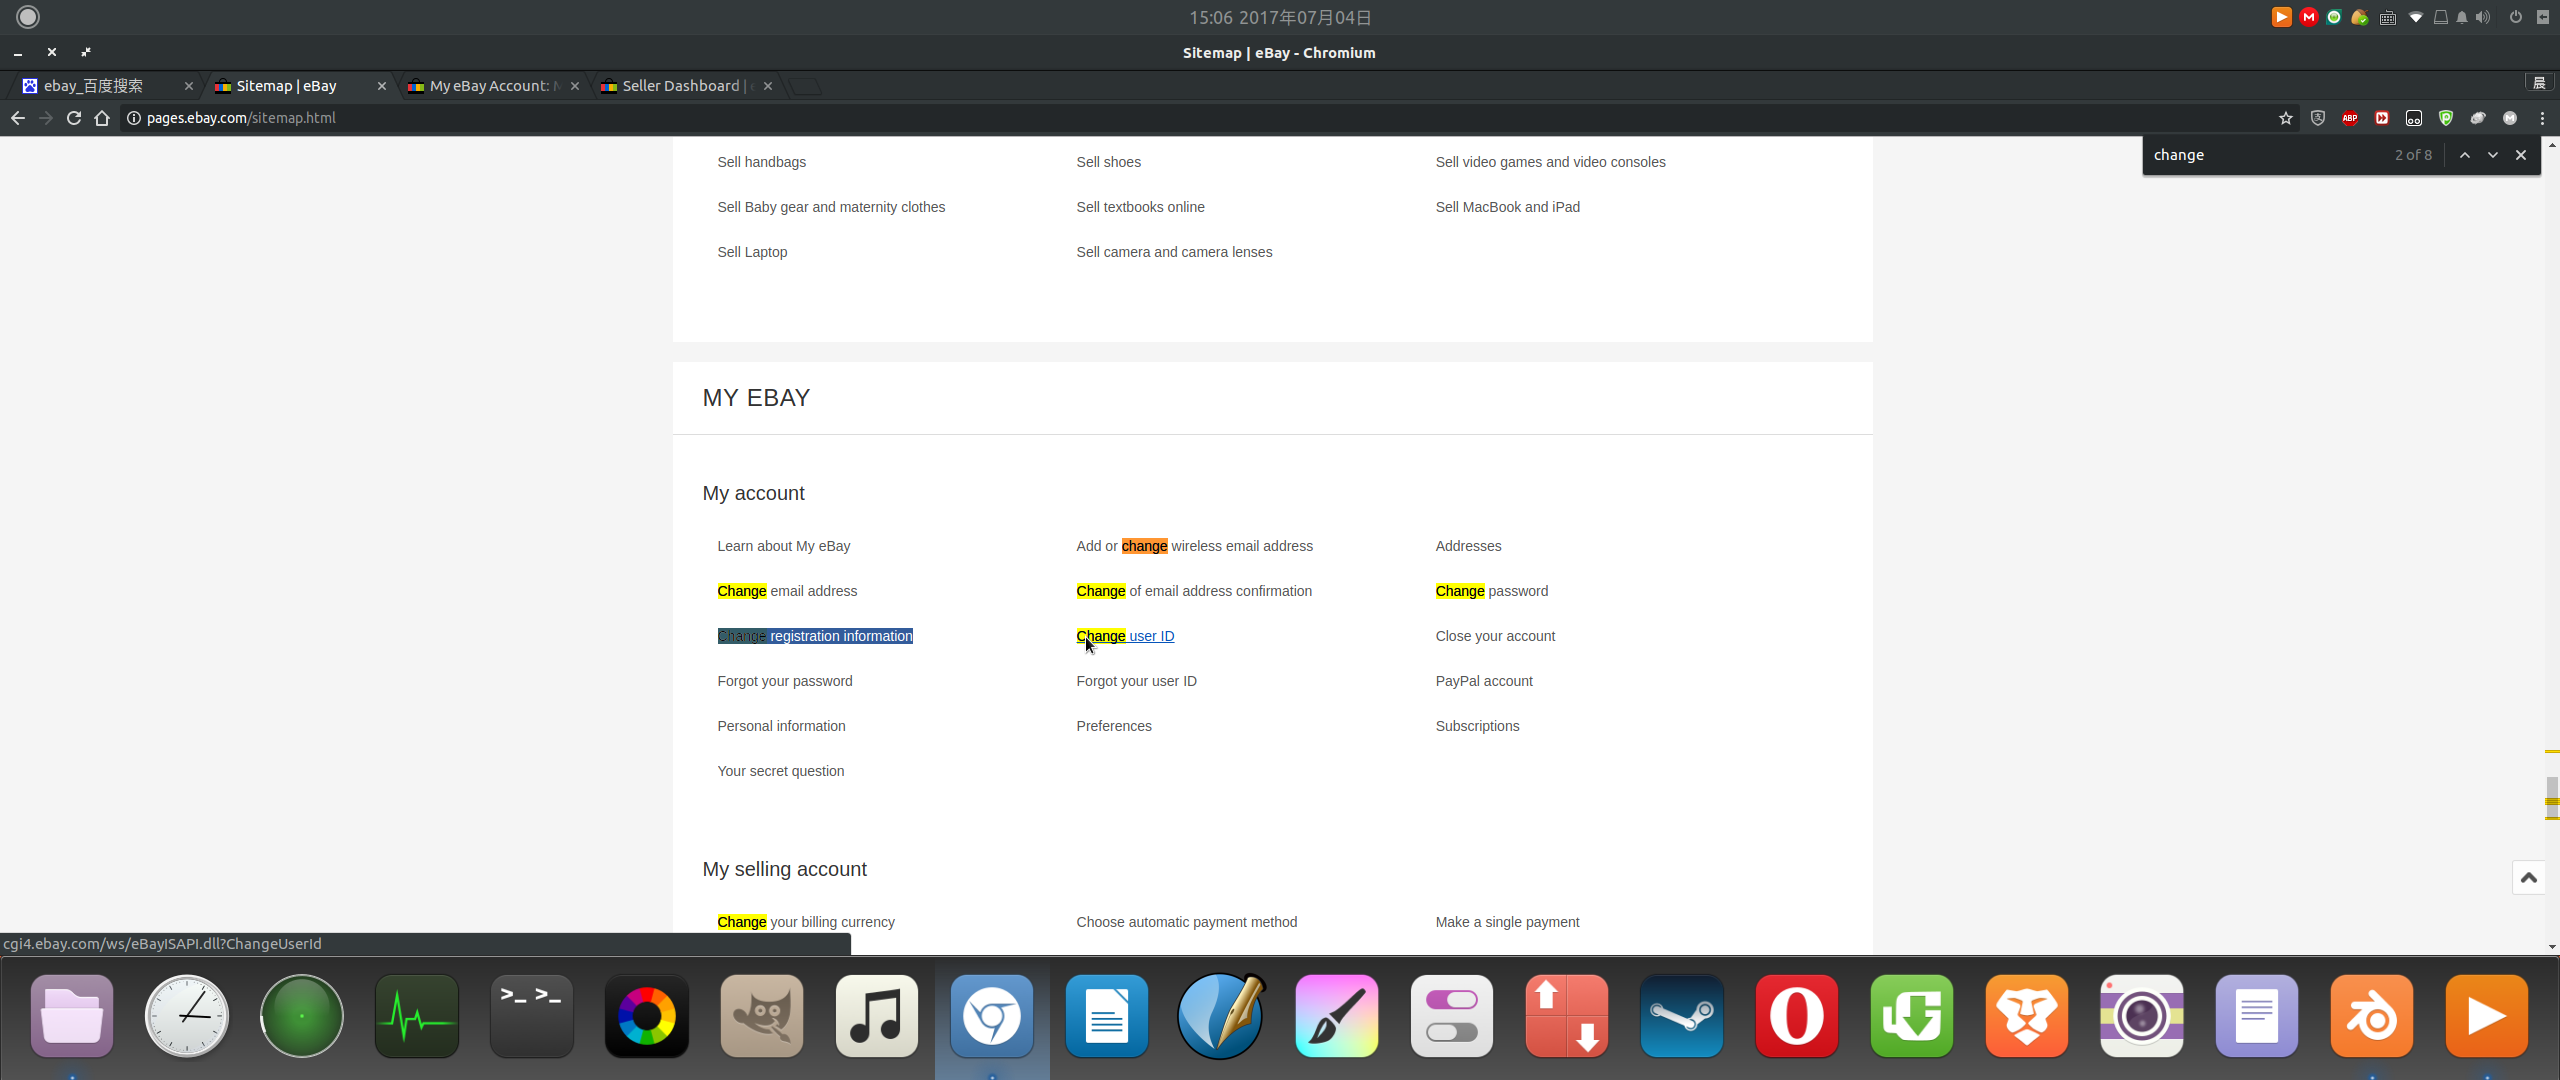Open Choose automatic payment method link
Screen dimensions: 2560x1080
(1186, 922)
